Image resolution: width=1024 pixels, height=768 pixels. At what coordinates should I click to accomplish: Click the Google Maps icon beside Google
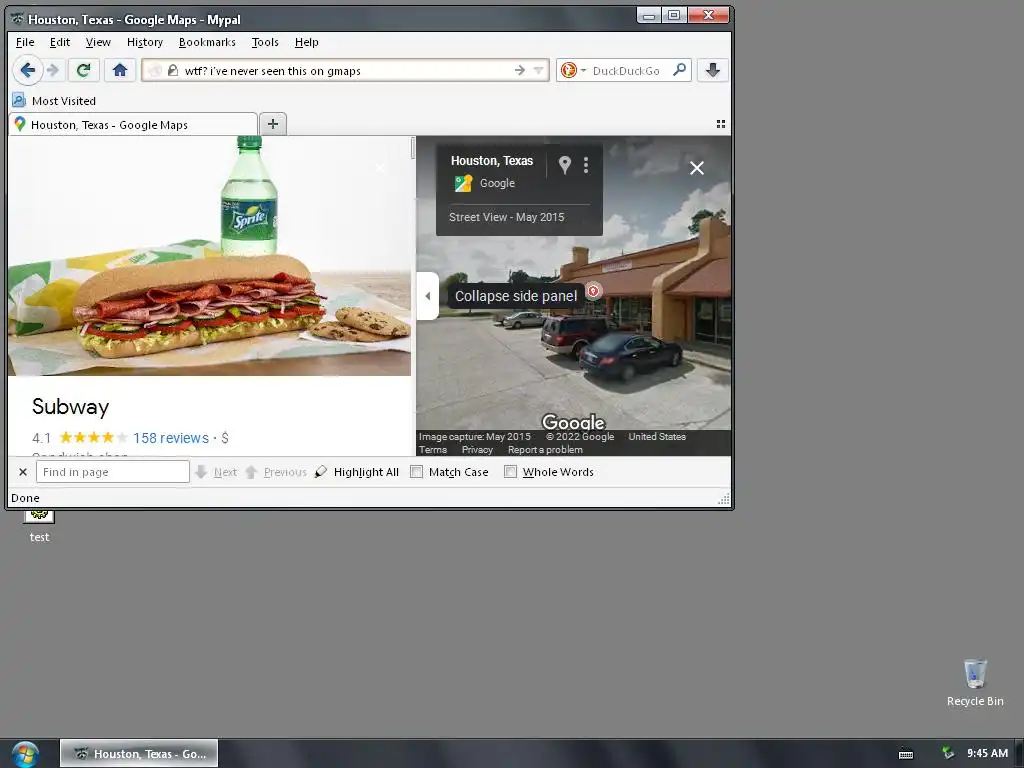[463, 184]
